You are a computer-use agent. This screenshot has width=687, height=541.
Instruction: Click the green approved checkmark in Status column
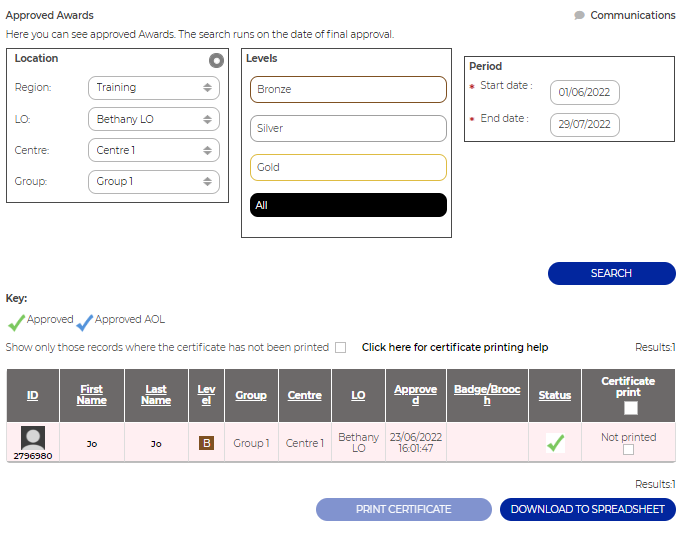pyautogui.click(x=555, y=442)
